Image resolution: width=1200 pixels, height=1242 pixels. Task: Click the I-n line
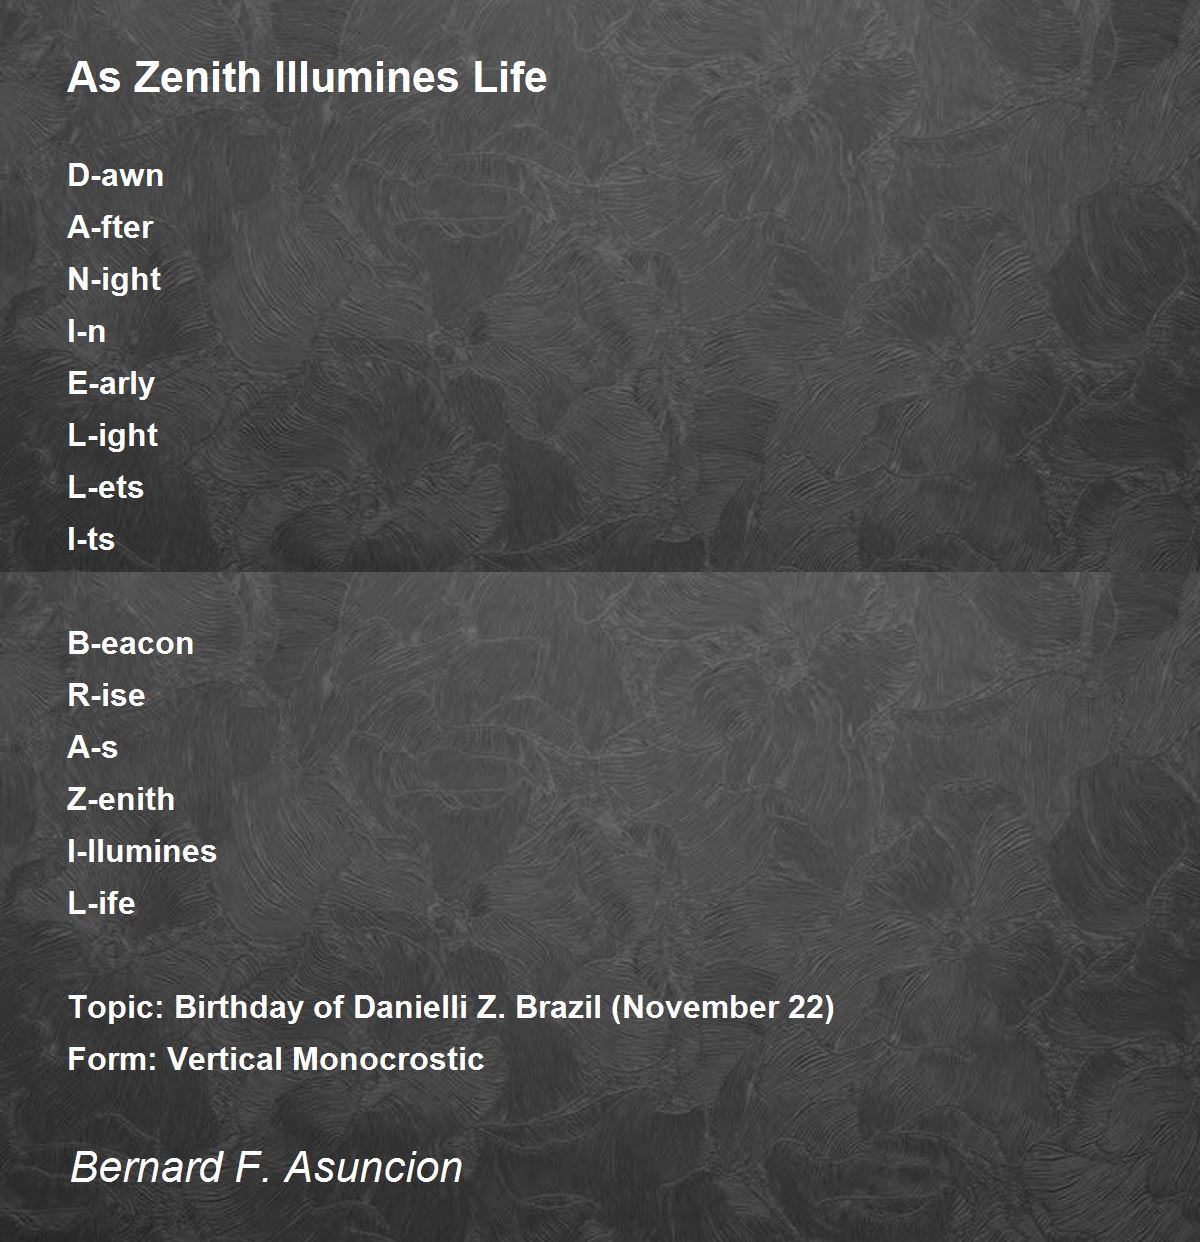[x=86, y=331]
